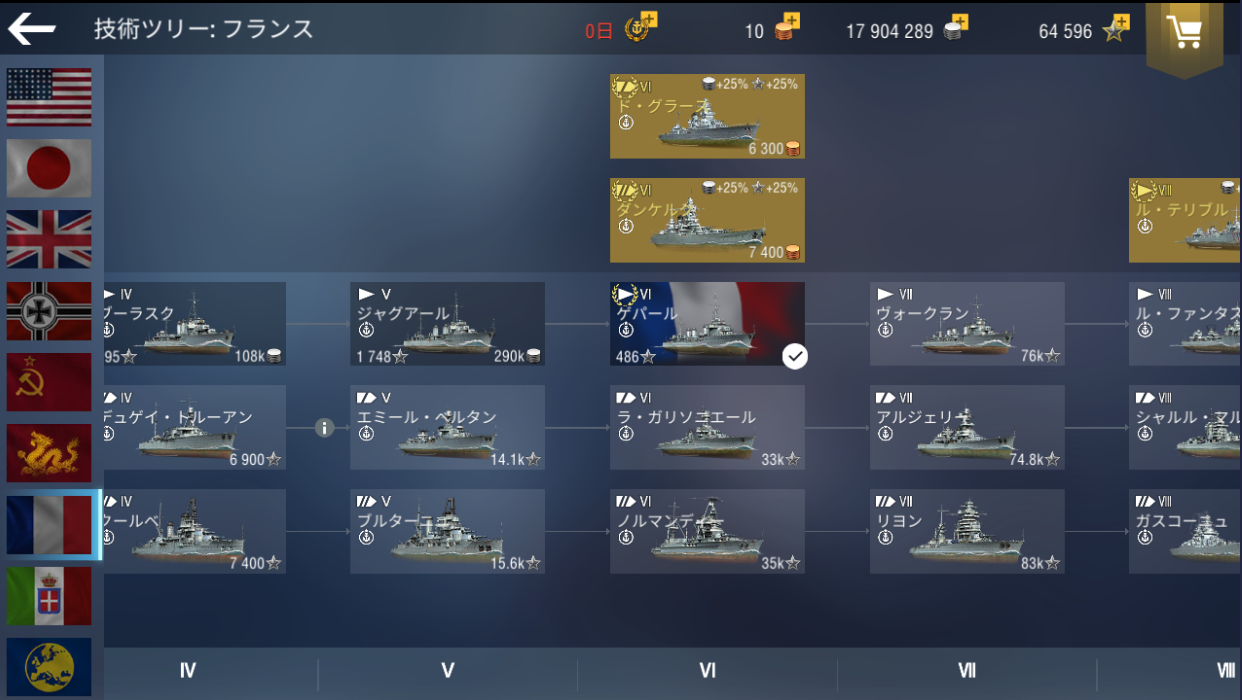
Task: Select the USA flag nation
Action: (x=49, y=97)
